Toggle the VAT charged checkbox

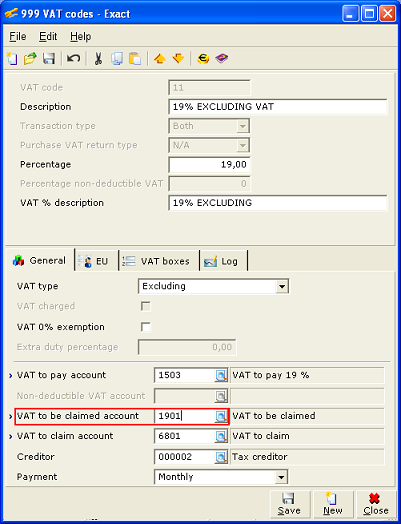146,306
